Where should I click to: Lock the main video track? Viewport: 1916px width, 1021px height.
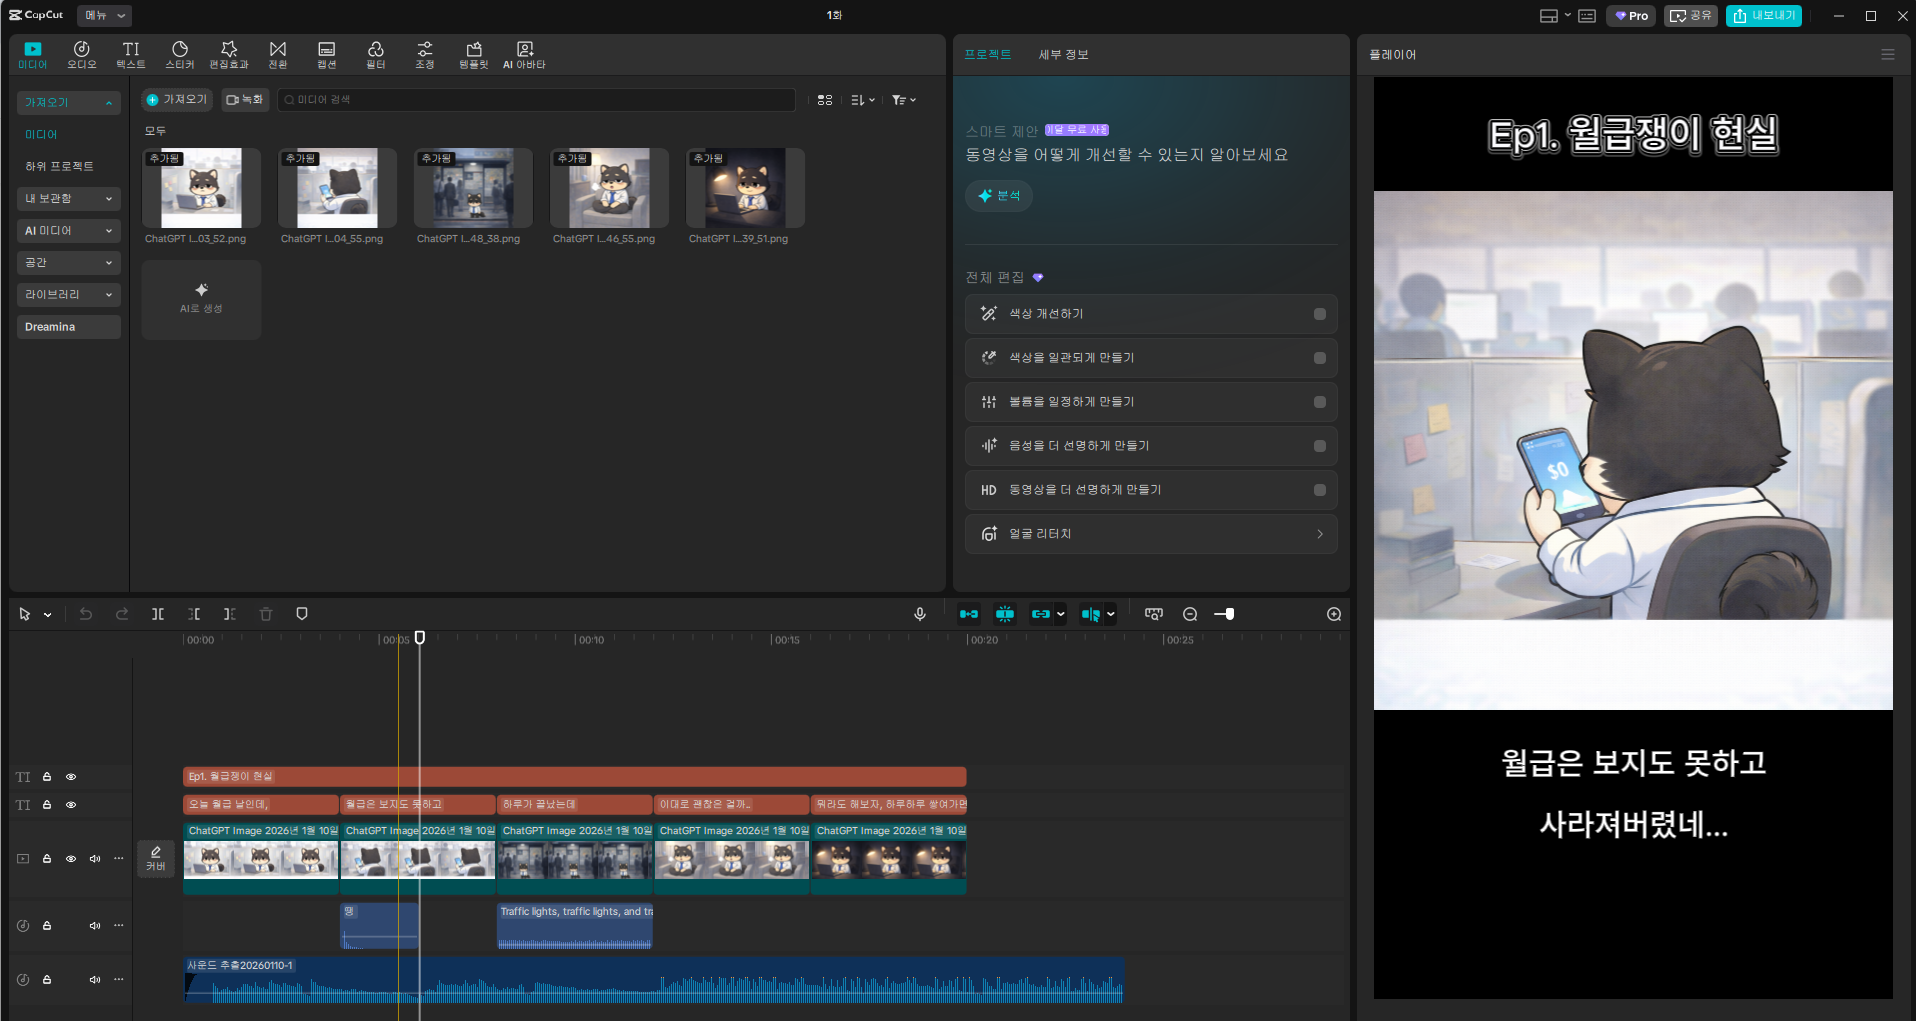click(47, 859)
